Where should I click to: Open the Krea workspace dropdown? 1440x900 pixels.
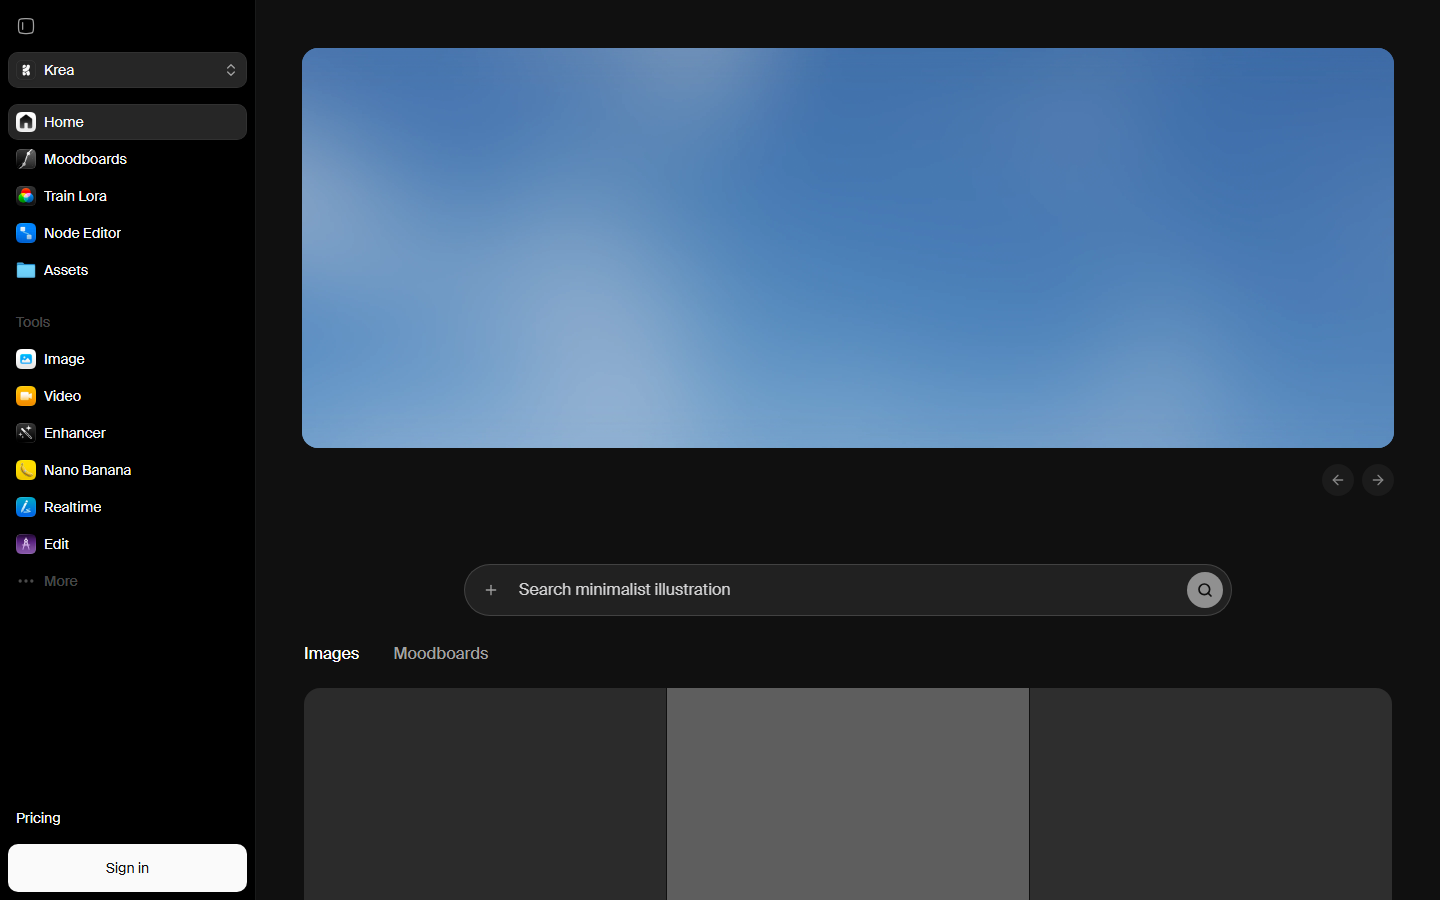tap(127, 70)
